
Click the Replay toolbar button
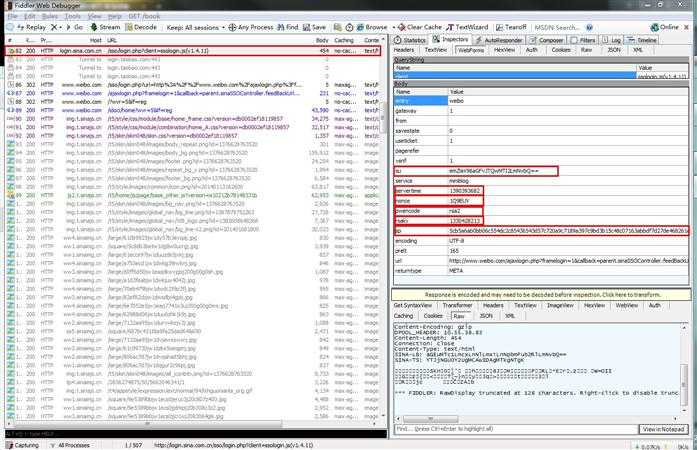pos(32,27)
